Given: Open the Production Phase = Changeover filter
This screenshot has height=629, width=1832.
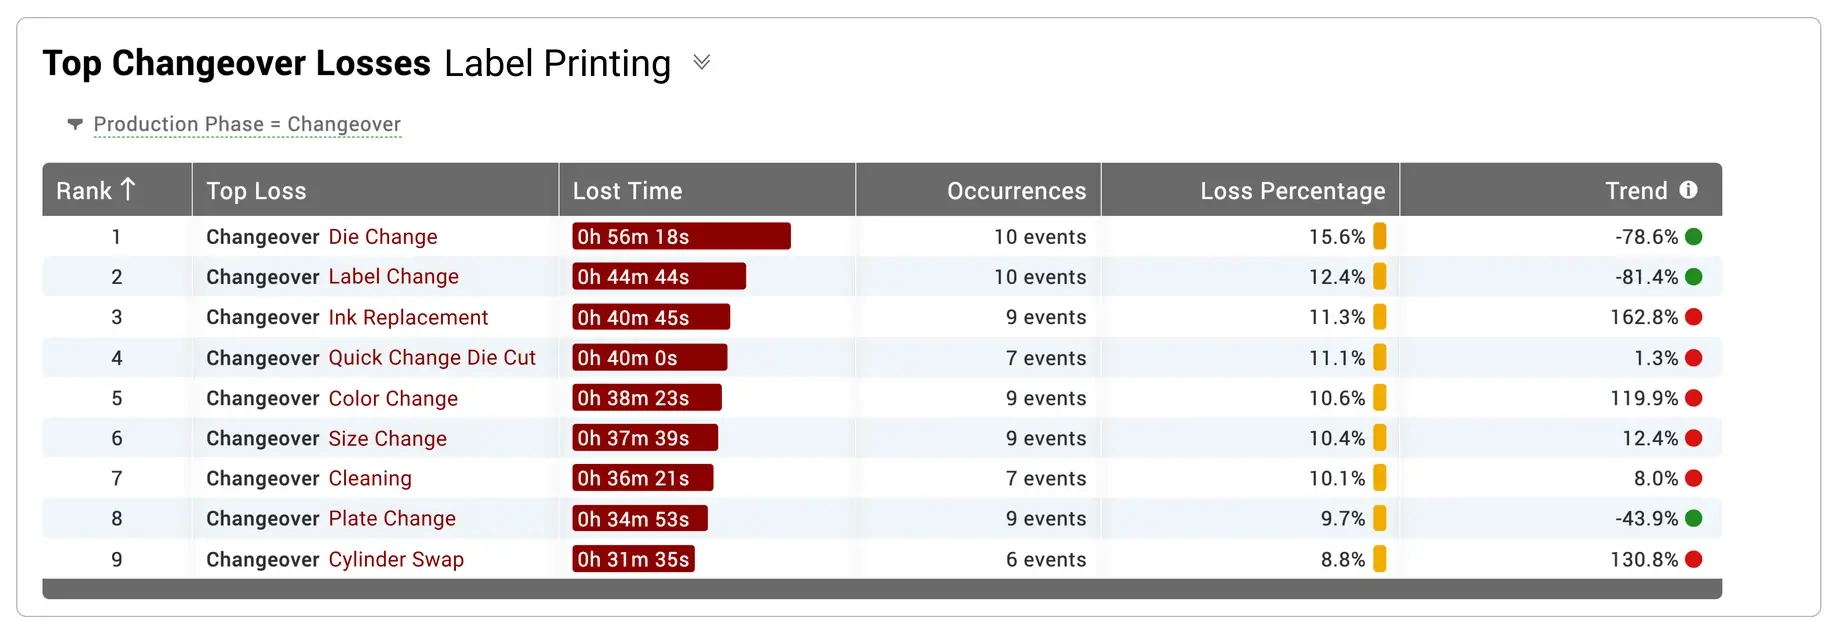Looking at the screenshot, I should (247, 124).
